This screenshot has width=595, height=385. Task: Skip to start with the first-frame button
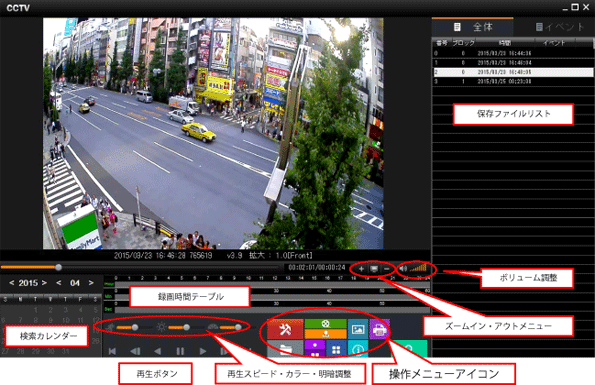coord(112,351)
